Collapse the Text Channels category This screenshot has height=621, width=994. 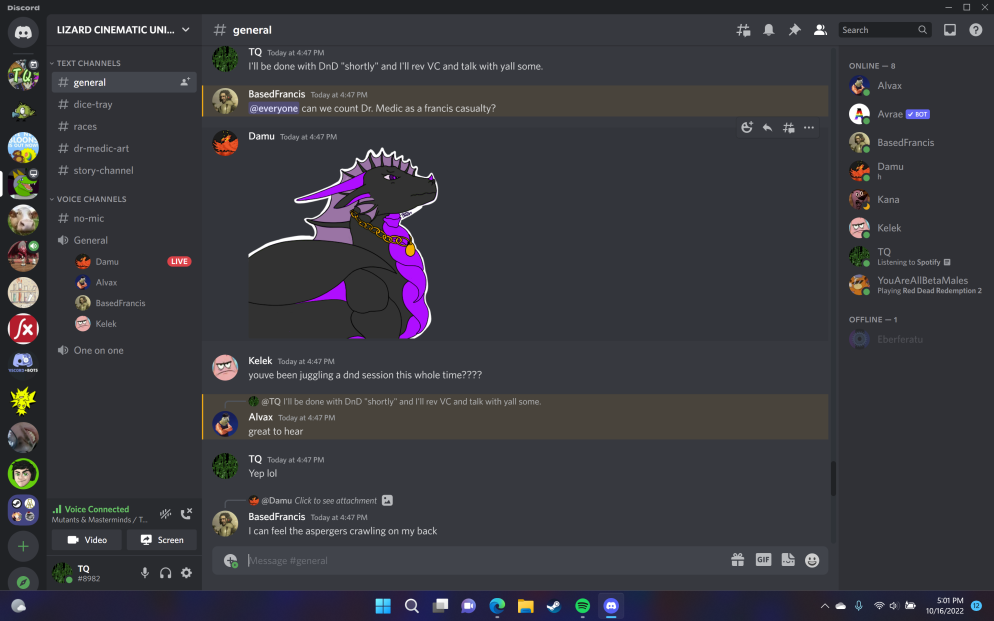click(x=86, y=63)
